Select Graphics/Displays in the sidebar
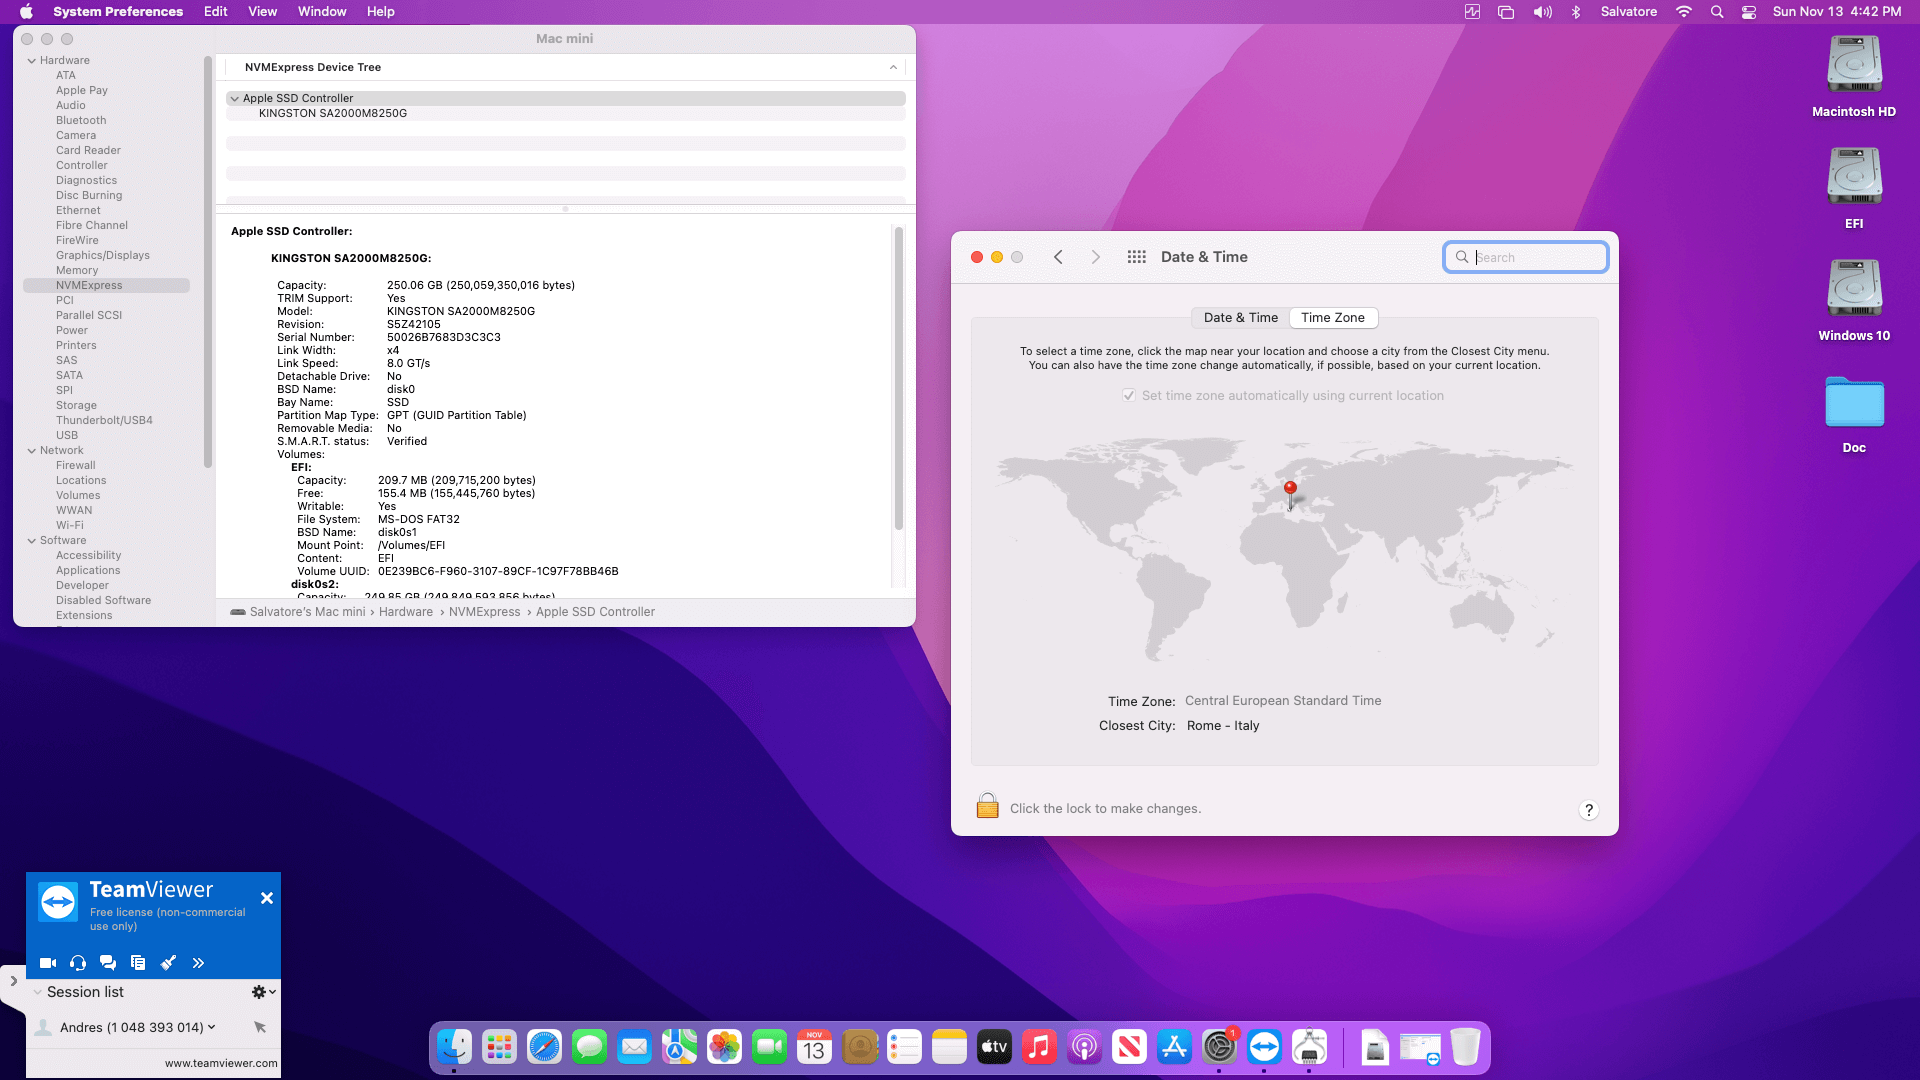 click(103, 256)
